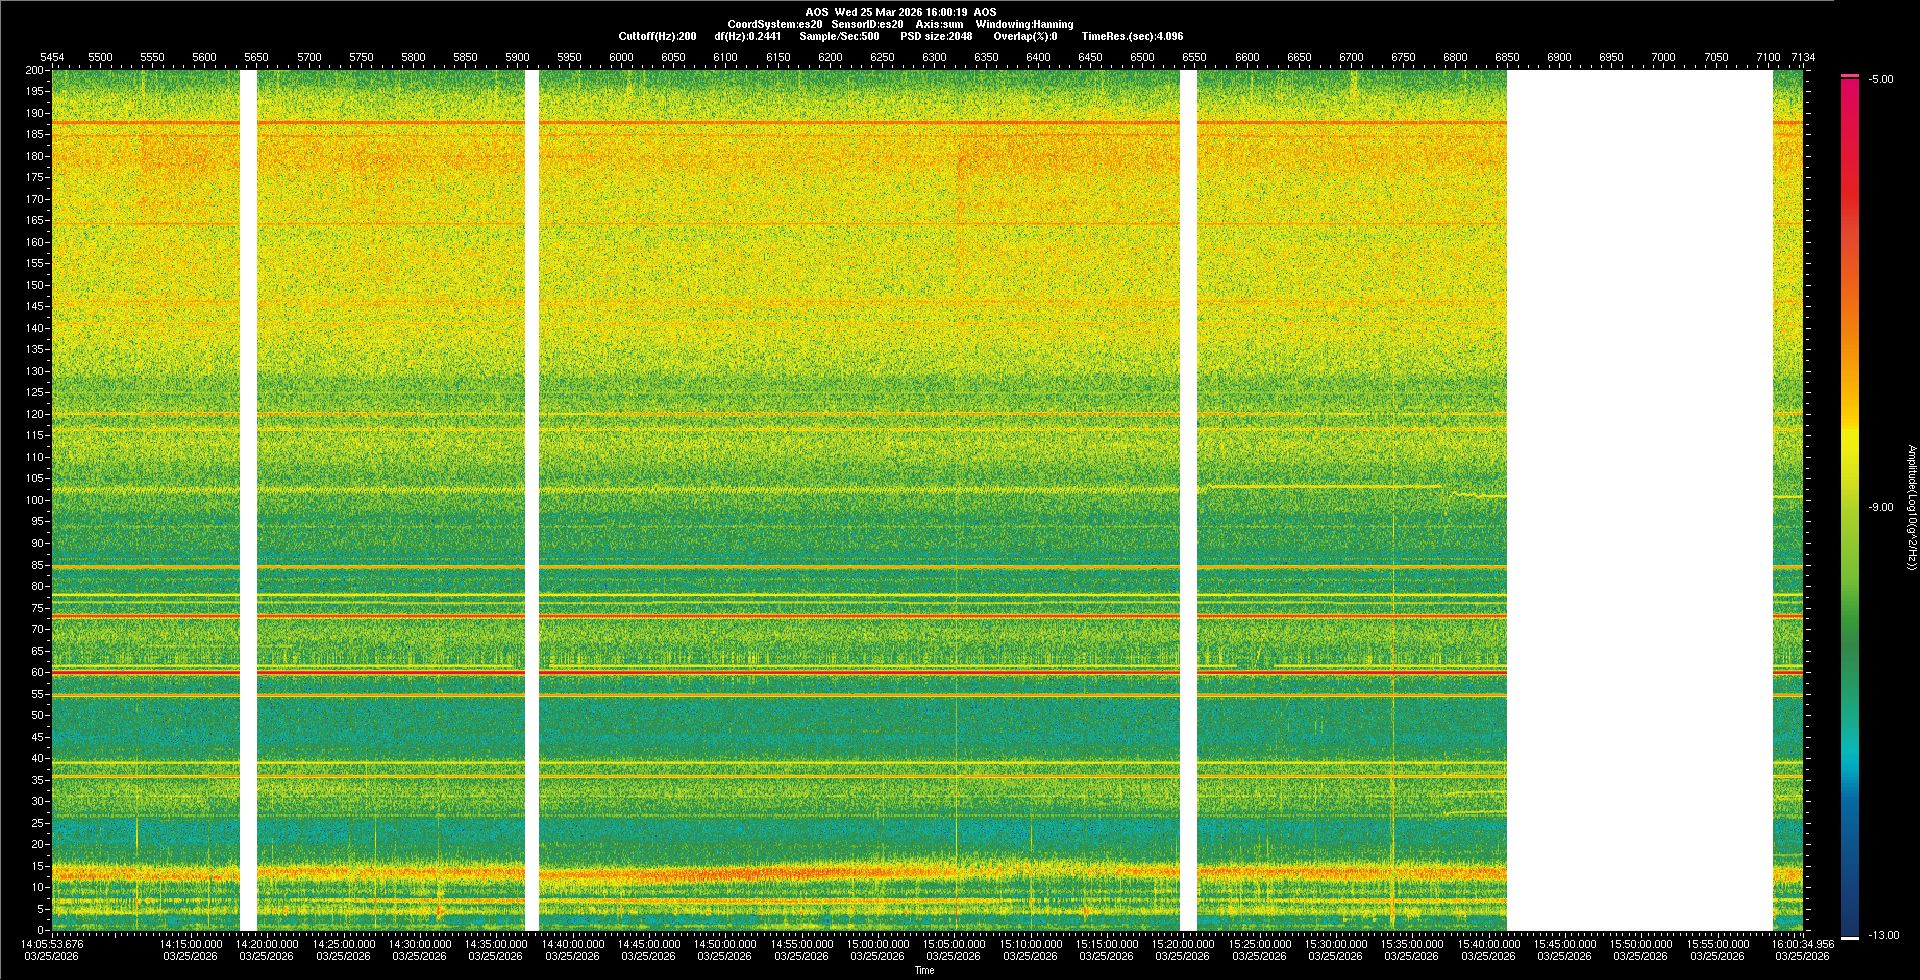Select the TimeRes.(sec):4.096 label
Screen dimensions: 1920x980
(x=1131, y=36)
